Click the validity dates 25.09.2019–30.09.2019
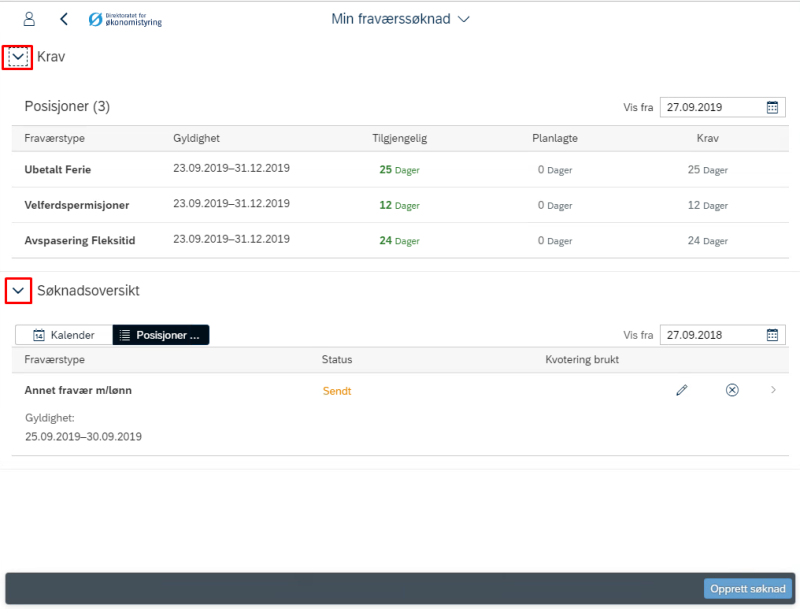The image size is (800, 609). click(84, 437)
